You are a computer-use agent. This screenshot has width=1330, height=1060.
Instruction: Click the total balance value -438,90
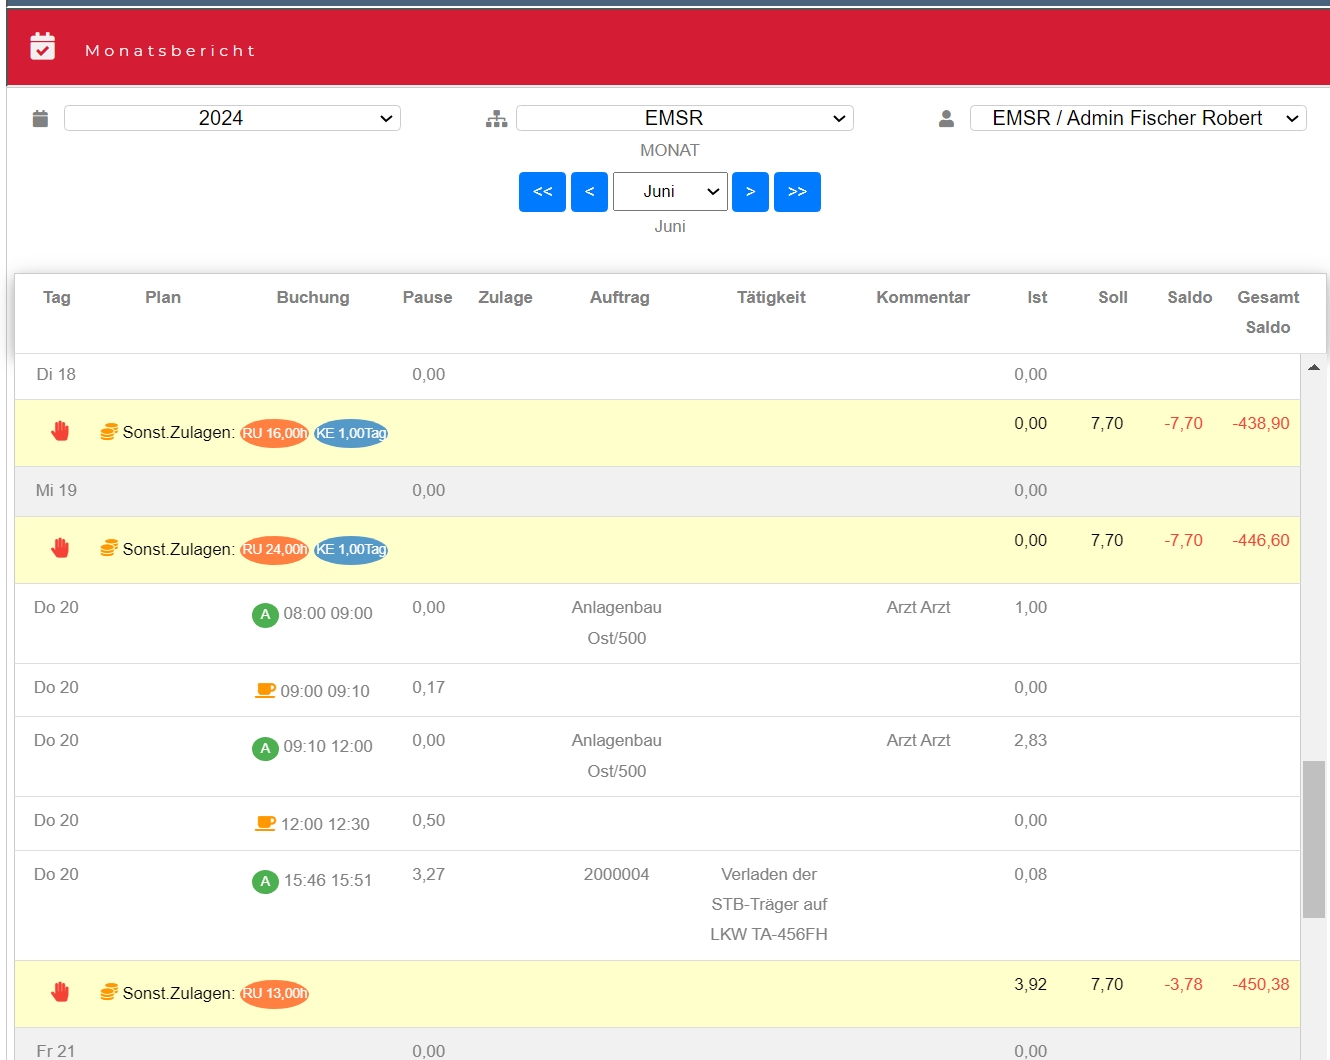point(1261,423)
